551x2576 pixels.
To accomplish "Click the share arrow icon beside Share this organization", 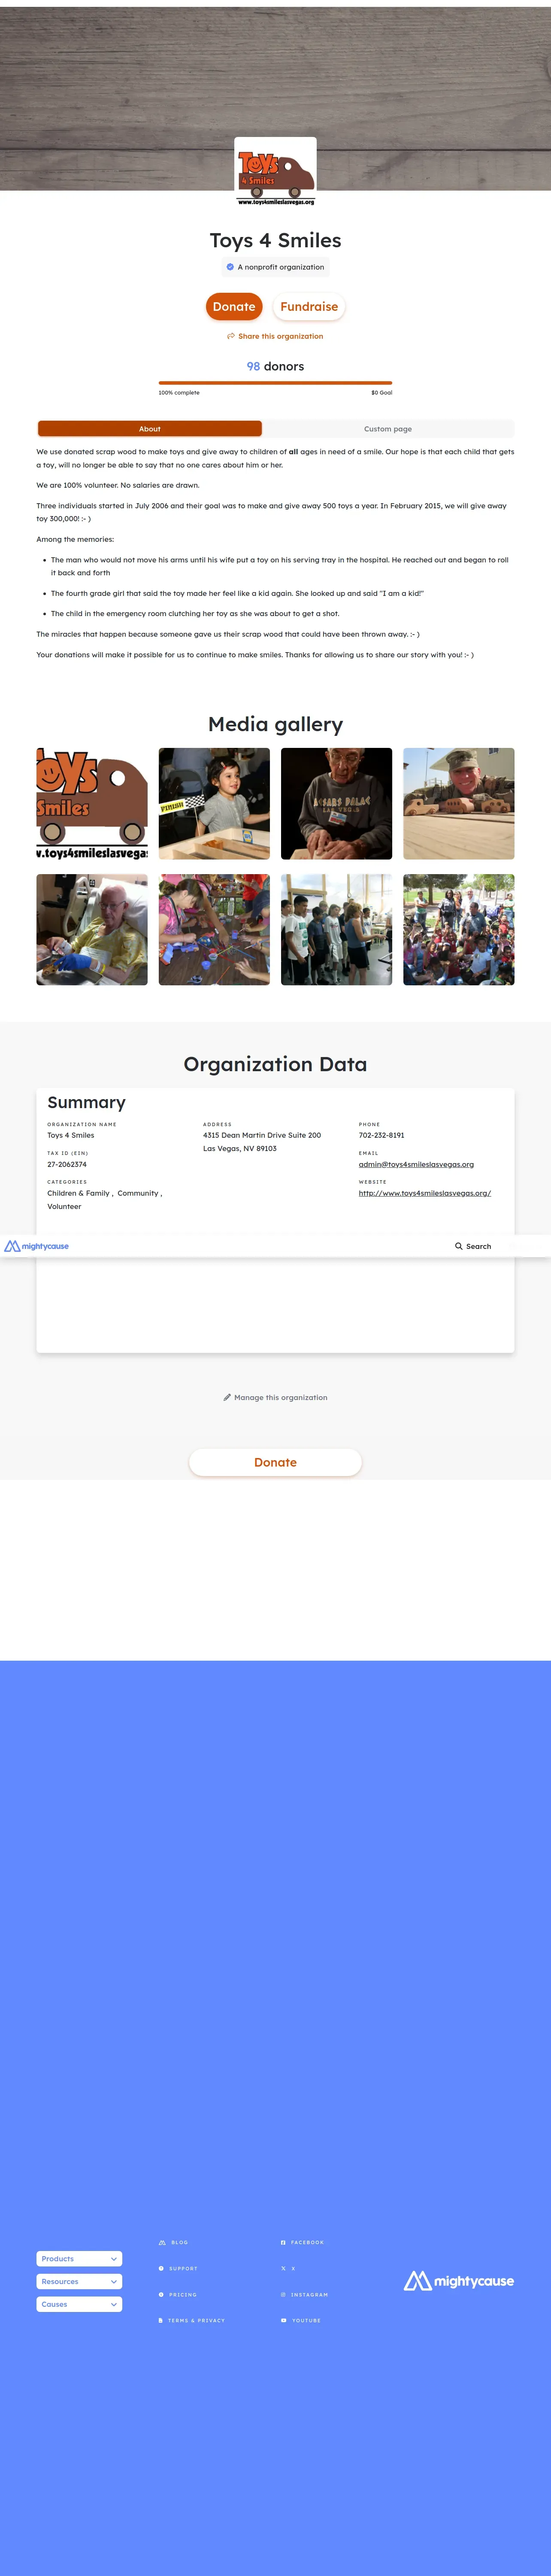I will 231,336.
